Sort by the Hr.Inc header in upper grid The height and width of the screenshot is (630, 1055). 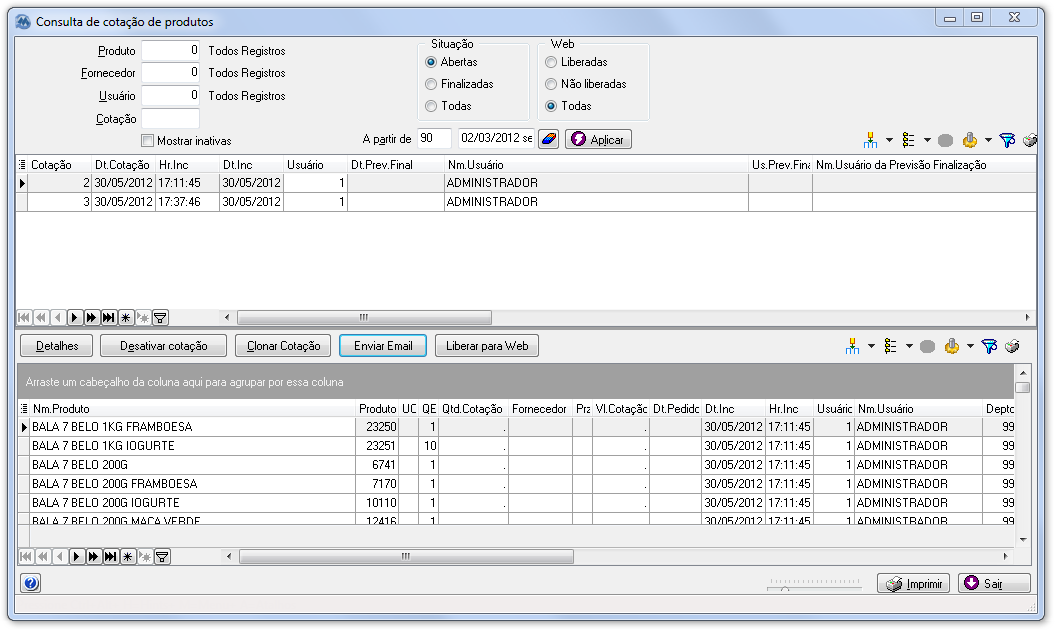tap(187, 165)
